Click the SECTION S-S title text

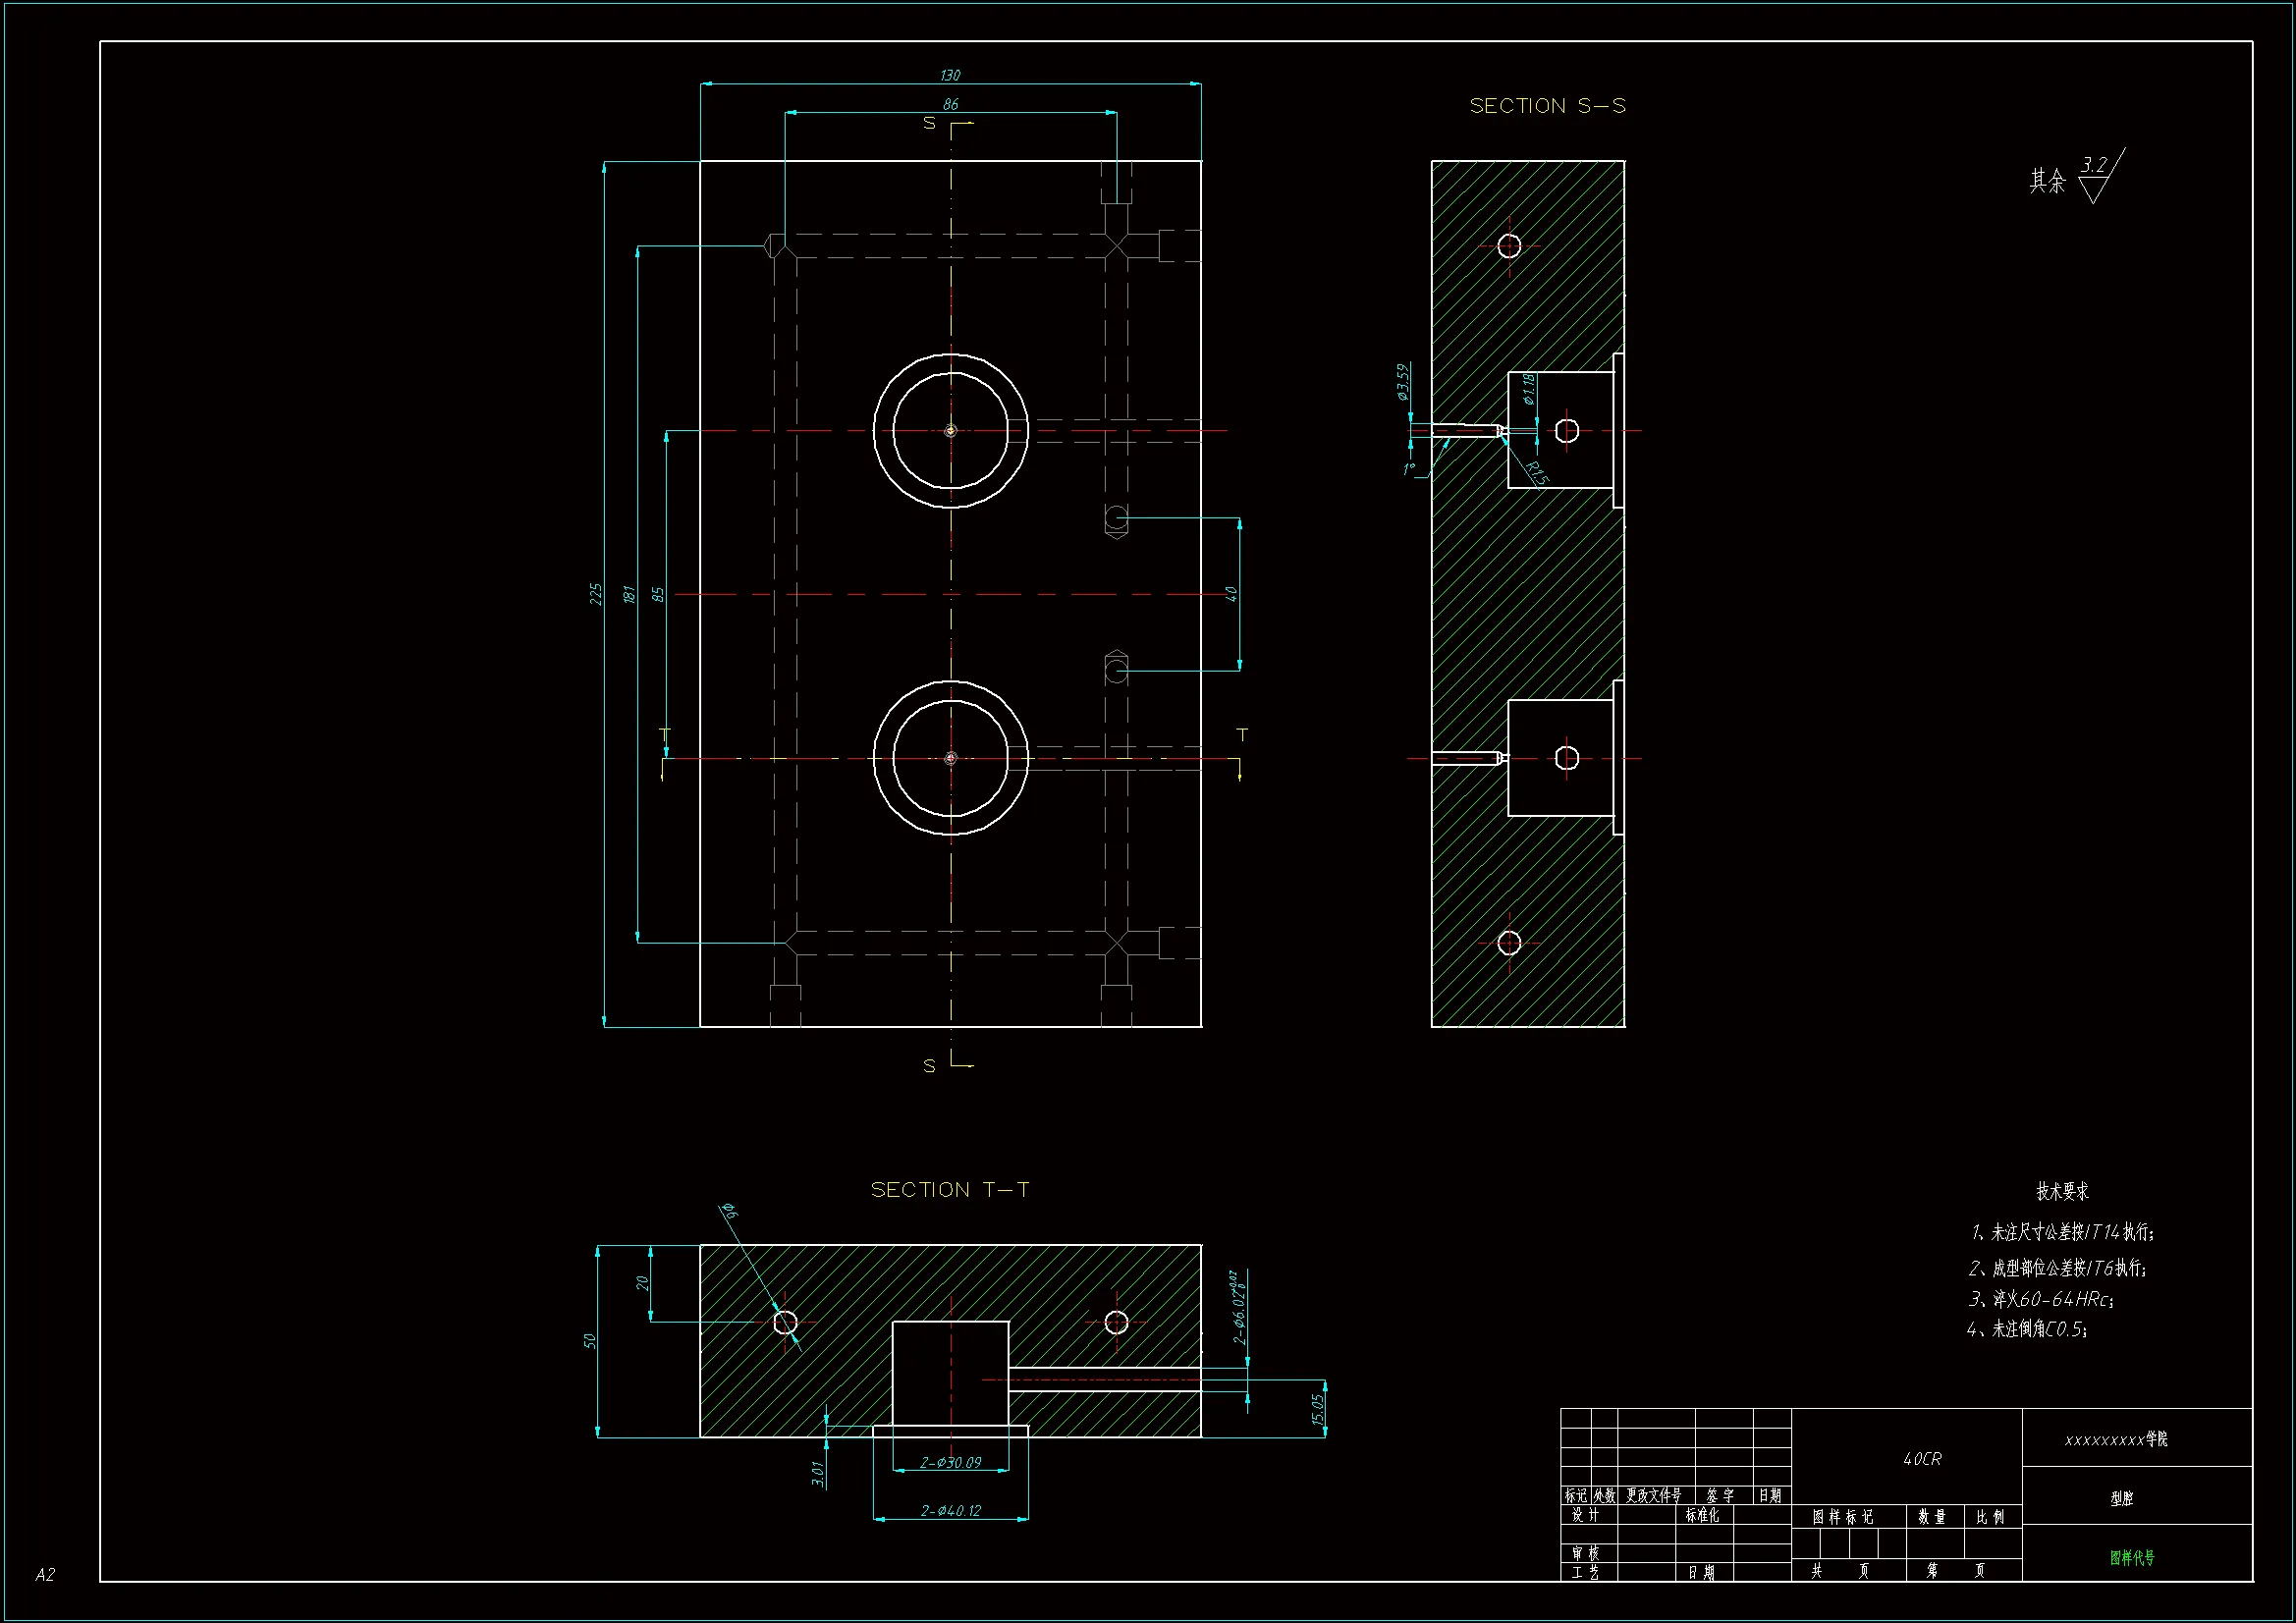1547,106
